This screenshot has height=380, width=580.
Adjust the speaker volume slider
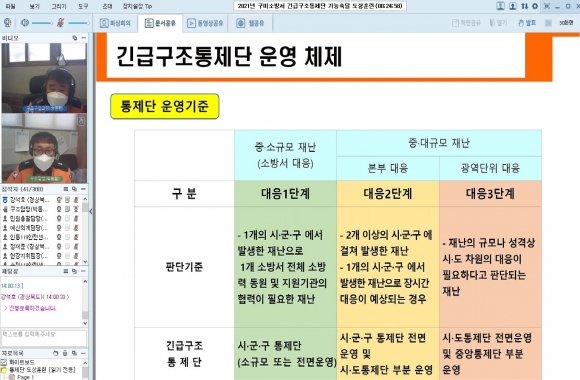click(42, 23)
